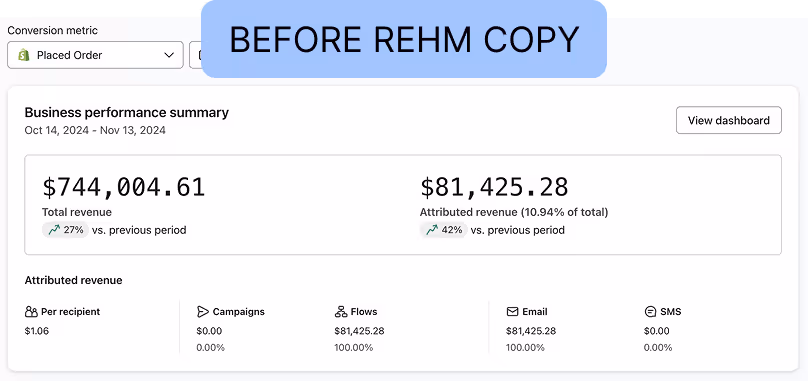Viewport: 808px width, 381px height.
Task: Click the View dashboard button
Action: point(729,120)
